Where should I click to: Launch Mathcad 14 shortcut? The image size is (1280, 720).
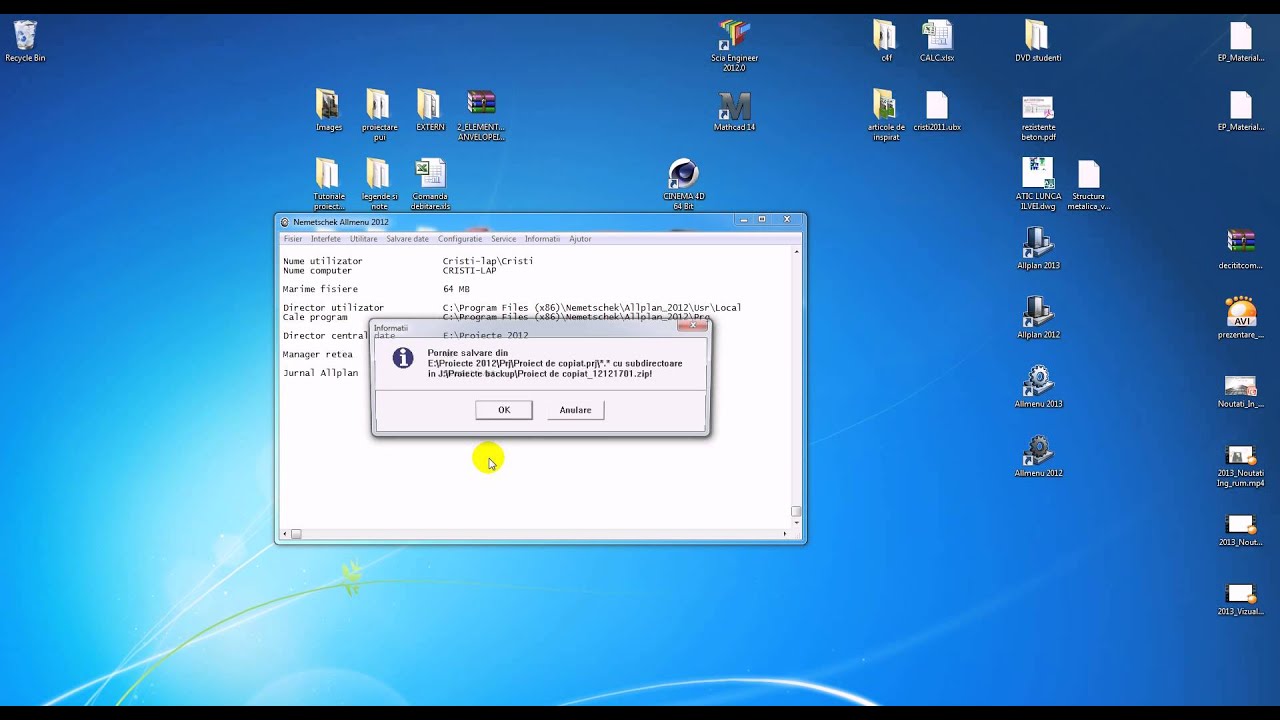tap(734, 110)
